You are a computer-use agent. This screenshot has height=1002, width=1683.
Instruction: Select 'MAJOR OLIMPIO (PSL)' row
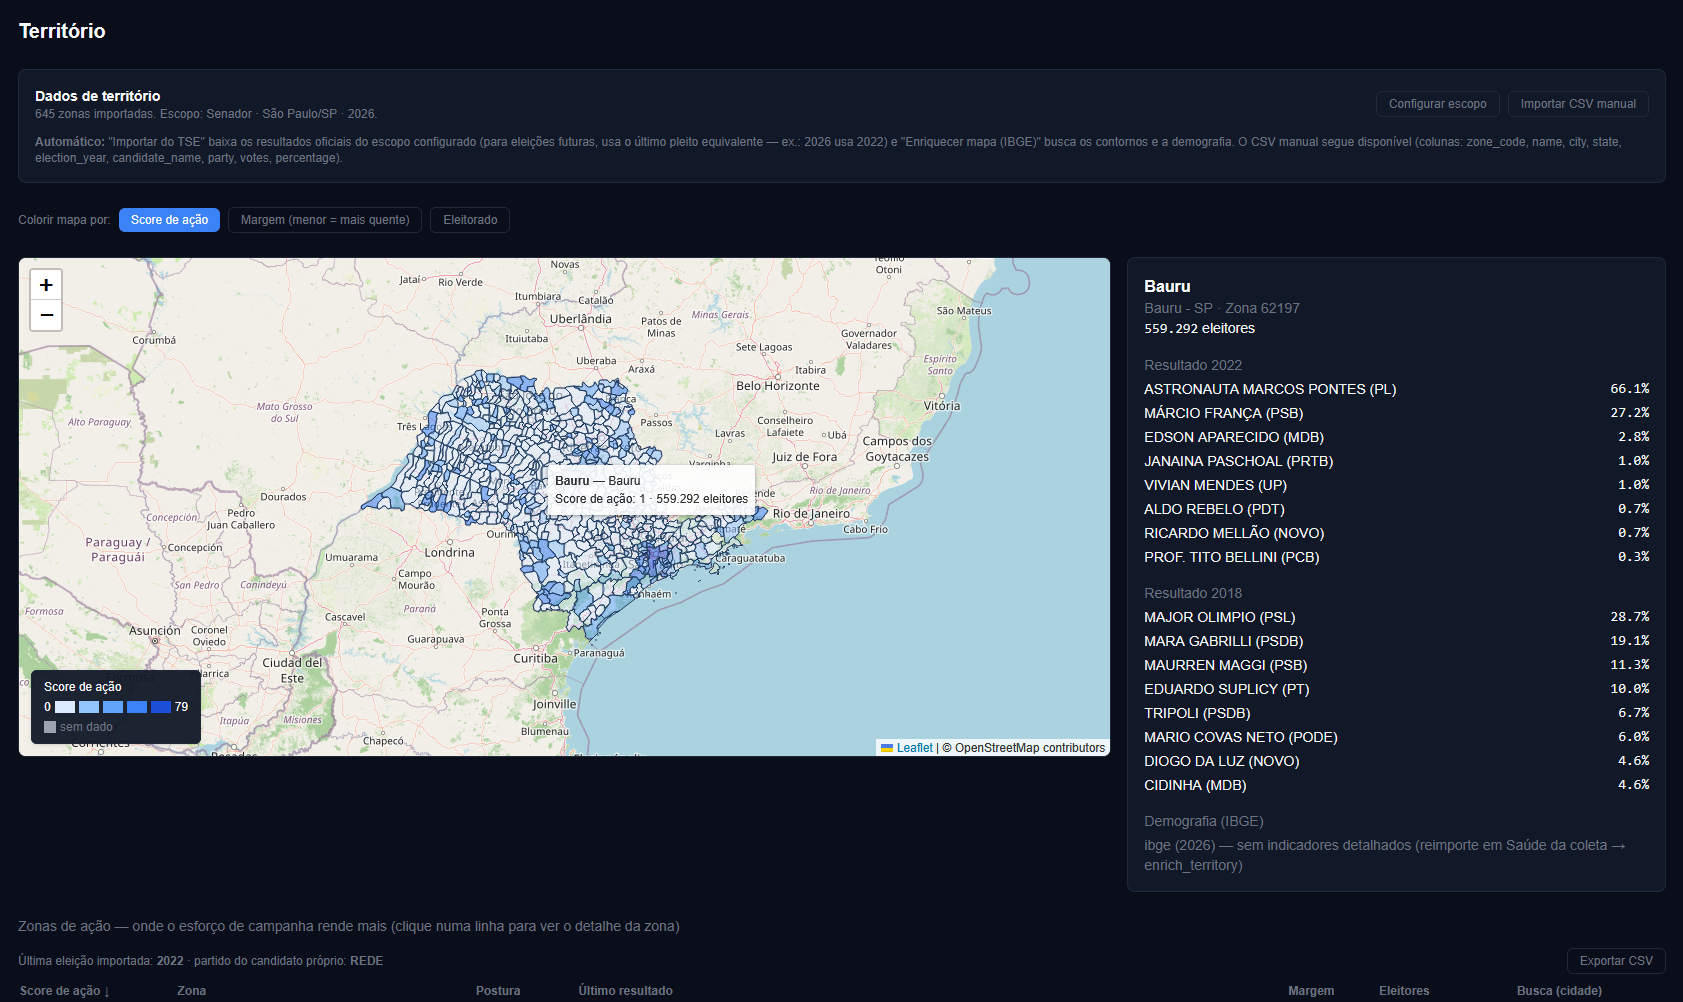click(x=1396, y=617)
